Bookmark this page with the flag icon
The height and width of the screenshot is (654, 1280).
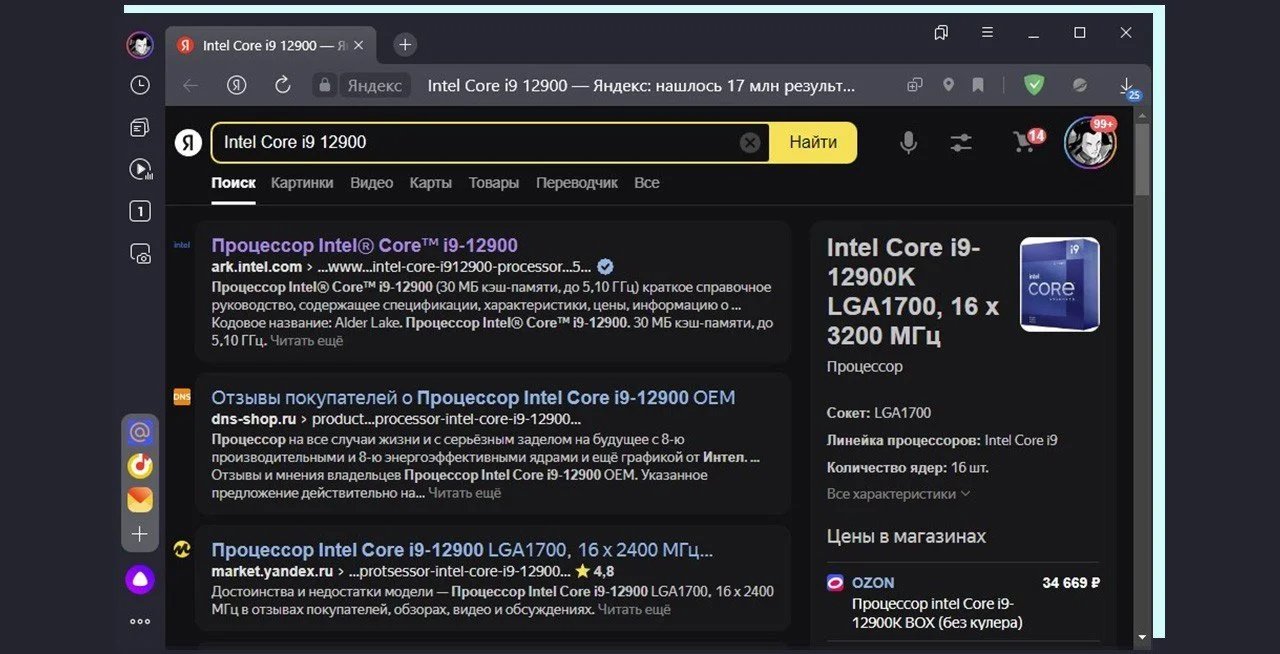tap(978, 86)
